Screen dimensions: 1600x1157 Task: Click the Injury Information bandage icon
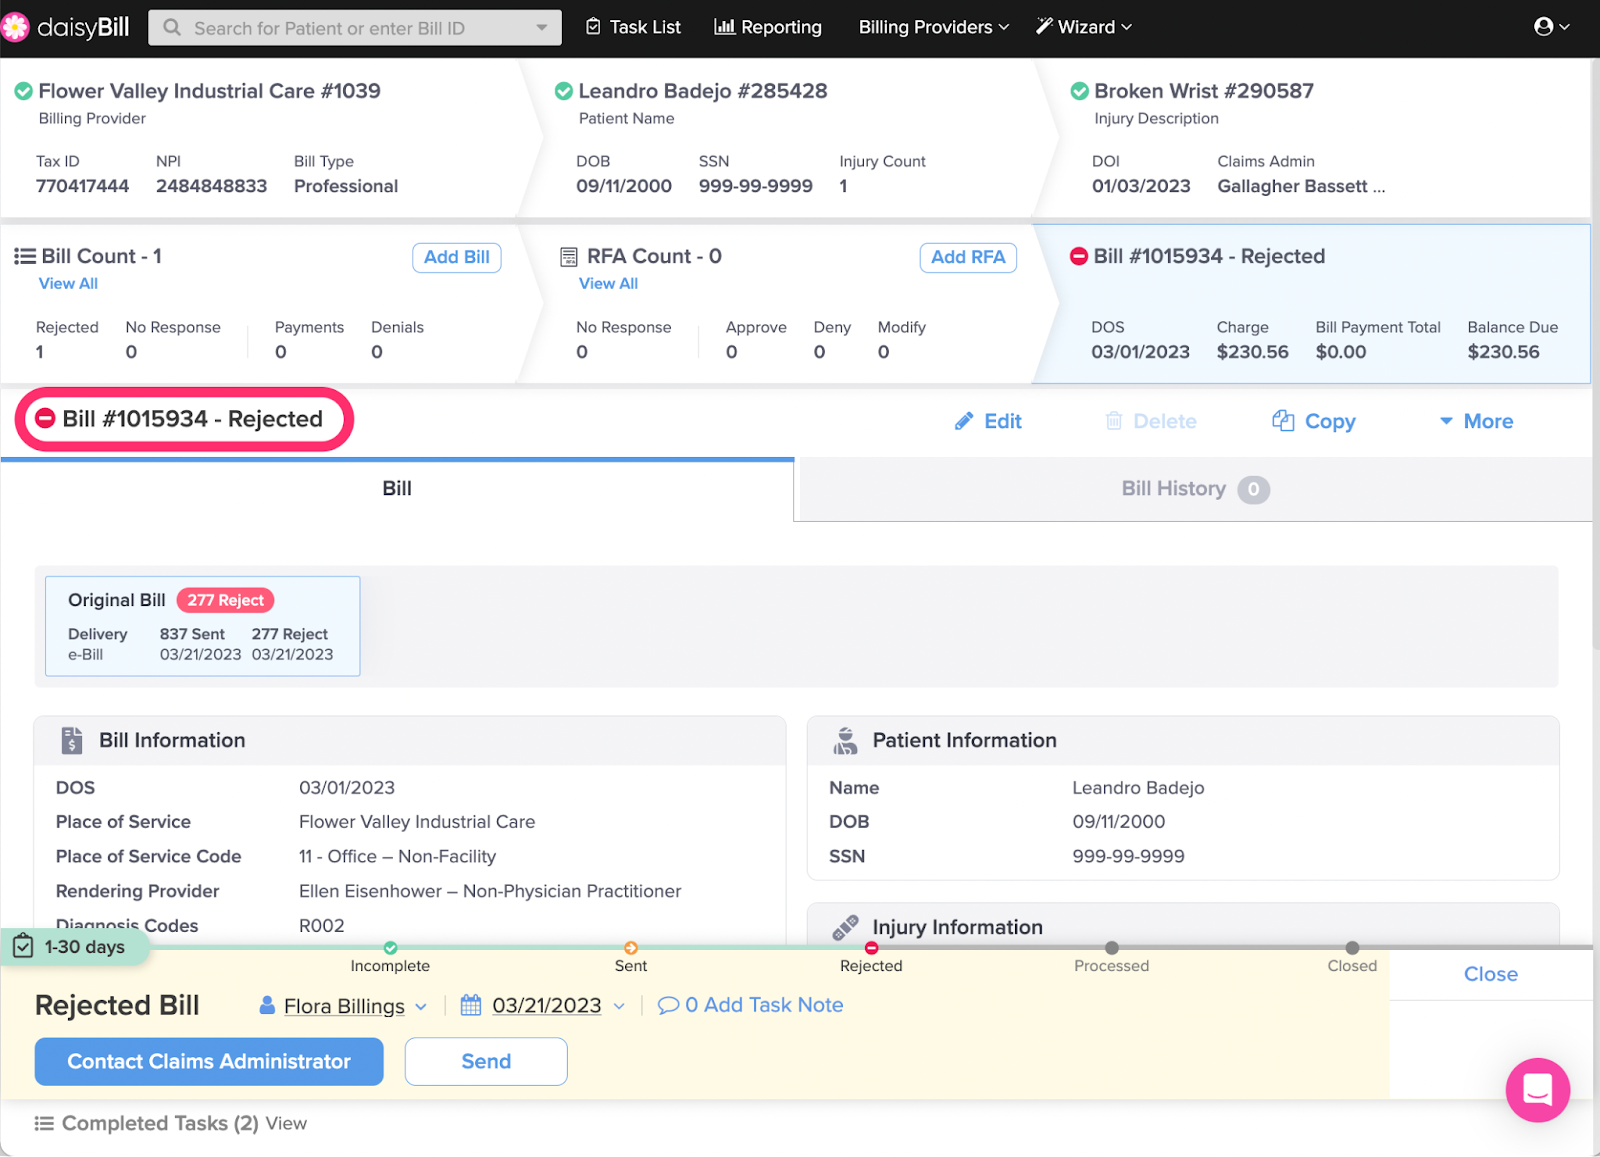[846, 927]
